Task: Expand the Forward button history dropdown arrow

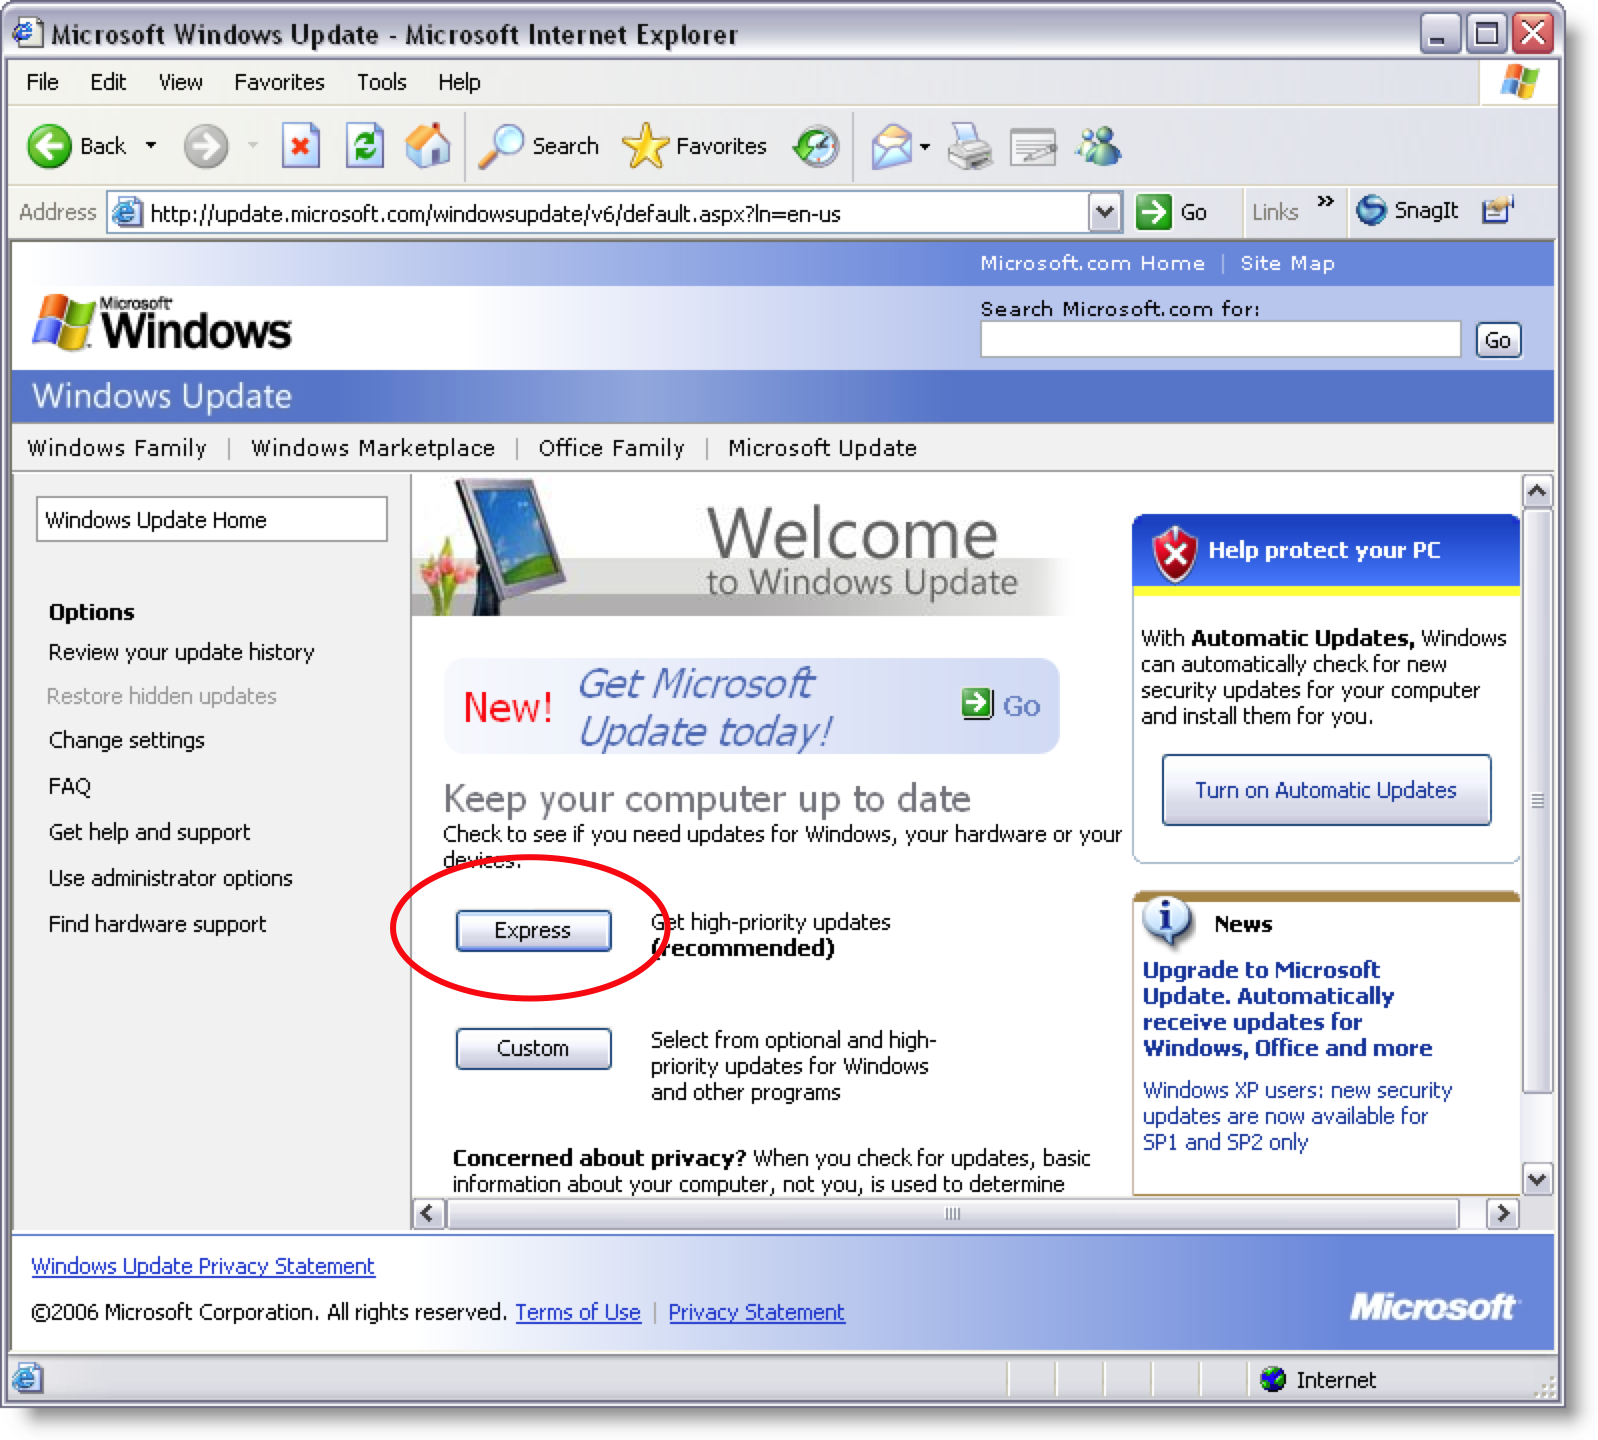Action: coord(253,146)
